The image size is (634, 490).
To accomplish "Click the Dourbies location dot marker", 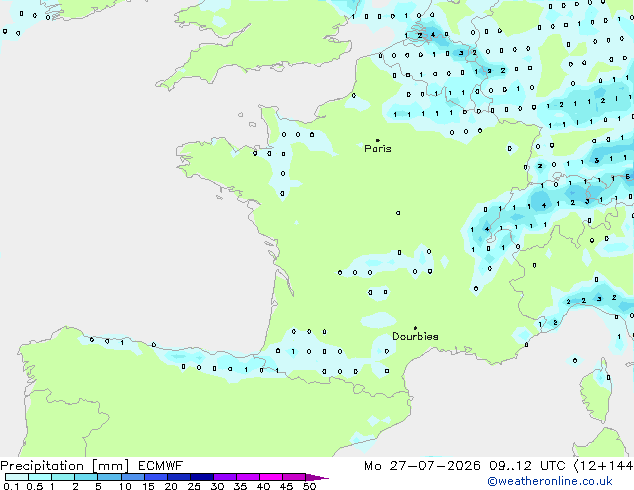I will pos(415,328).
